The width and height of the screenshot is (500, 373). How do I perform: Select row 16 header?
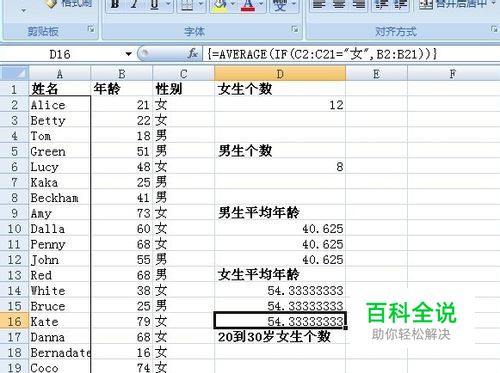pos(14,321)
